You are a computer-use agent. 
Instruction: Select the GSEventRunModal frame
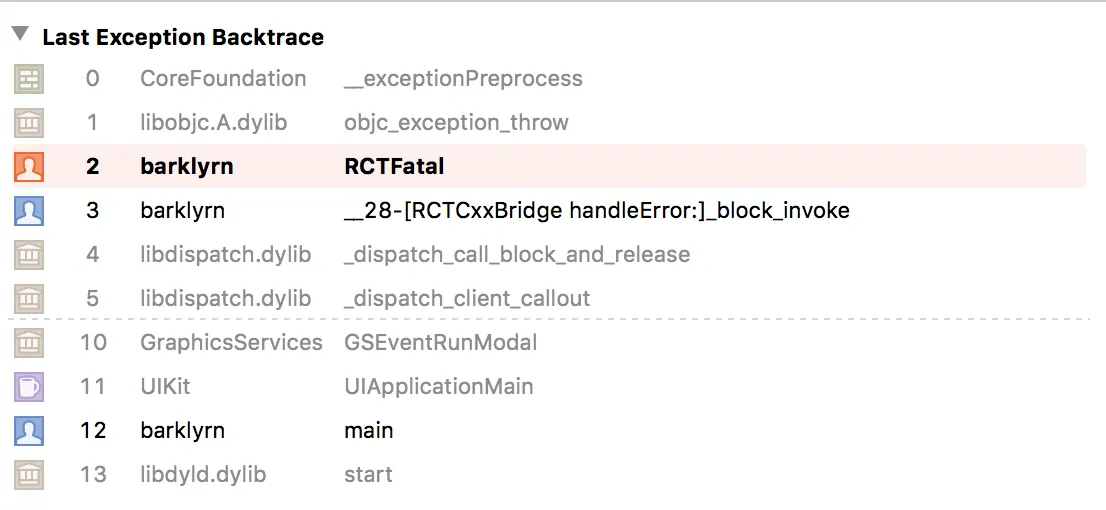coord(440,343)
